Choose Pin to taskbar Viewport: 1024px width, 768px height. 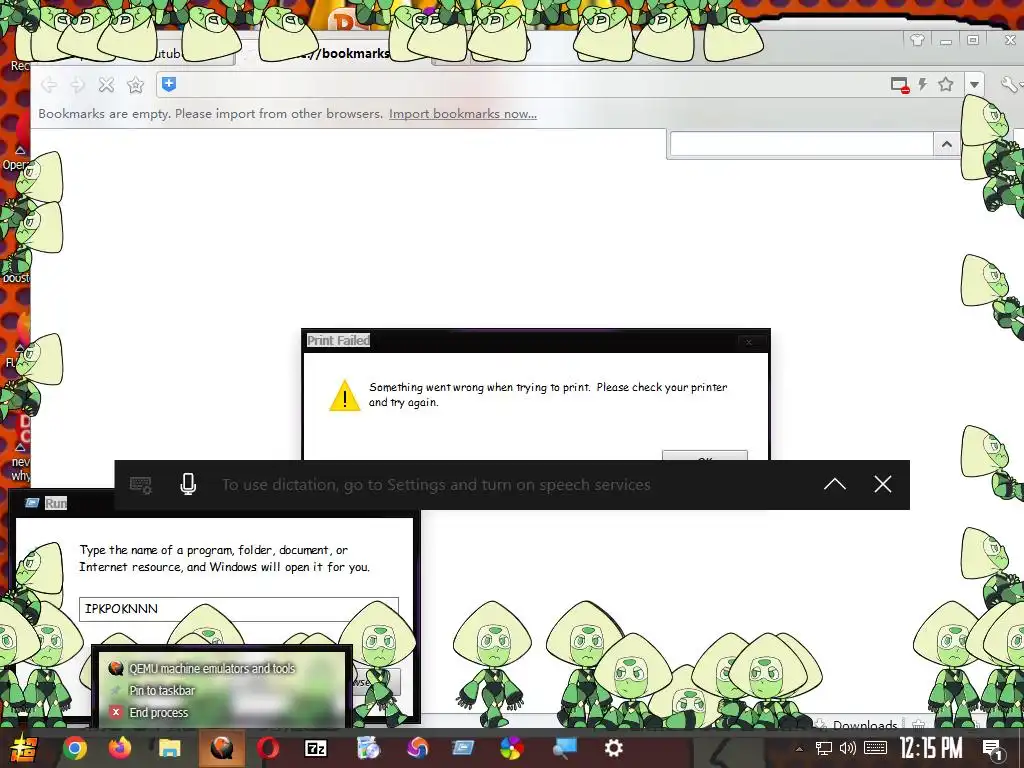[x=162, y=690]
